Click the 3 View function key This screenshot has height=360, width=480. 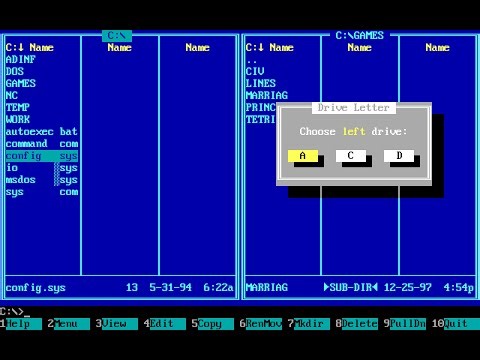click(117, 324)
